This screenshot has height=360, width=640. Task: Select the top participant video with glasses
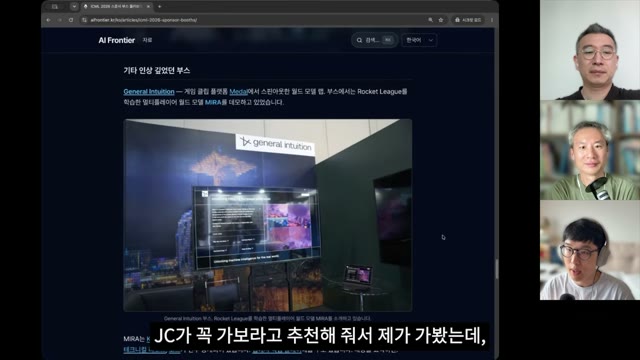pos(590,50)
